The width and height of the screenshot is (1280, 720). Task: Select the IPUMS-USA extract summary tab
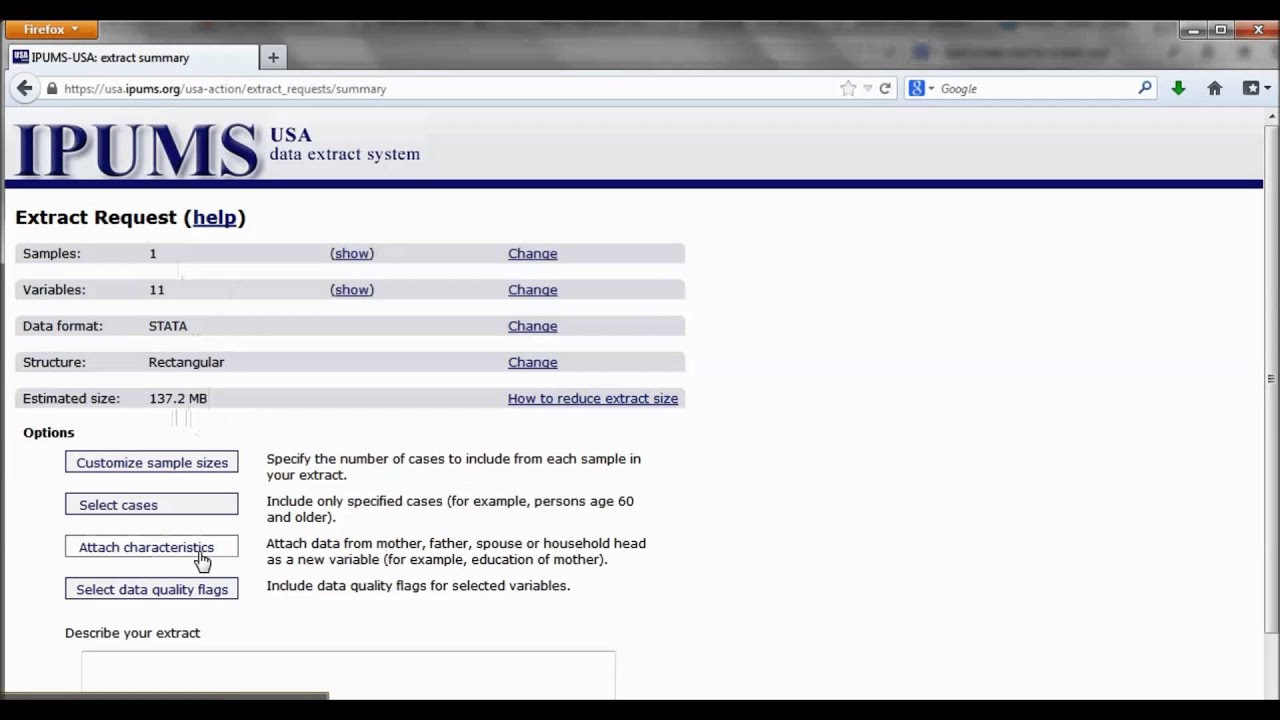[x=133, y=57]
